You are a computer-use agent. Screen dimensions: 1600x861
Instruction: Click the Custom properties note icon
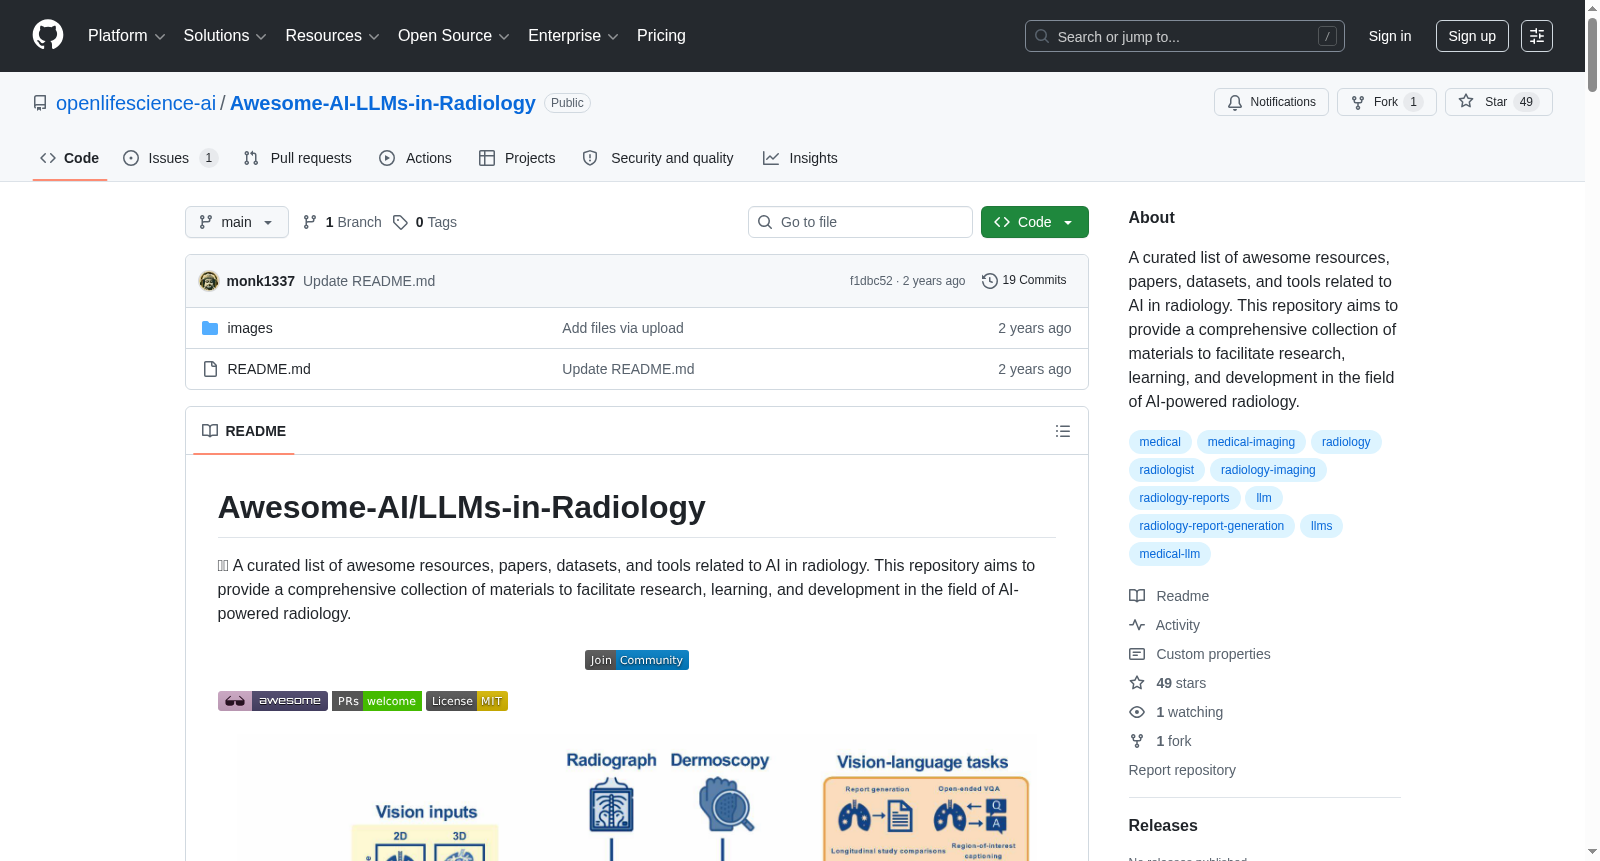click(1137, 654)
